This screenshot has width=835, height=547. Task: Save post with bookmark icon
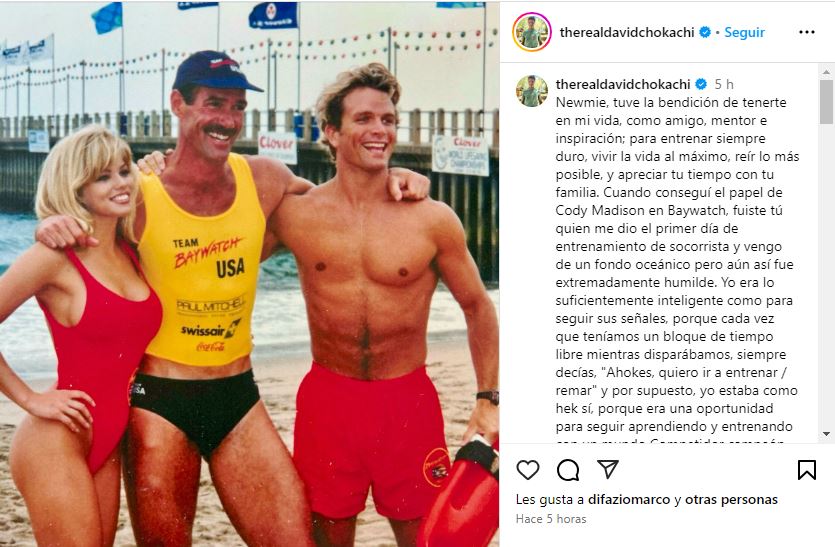click(807, 470)
